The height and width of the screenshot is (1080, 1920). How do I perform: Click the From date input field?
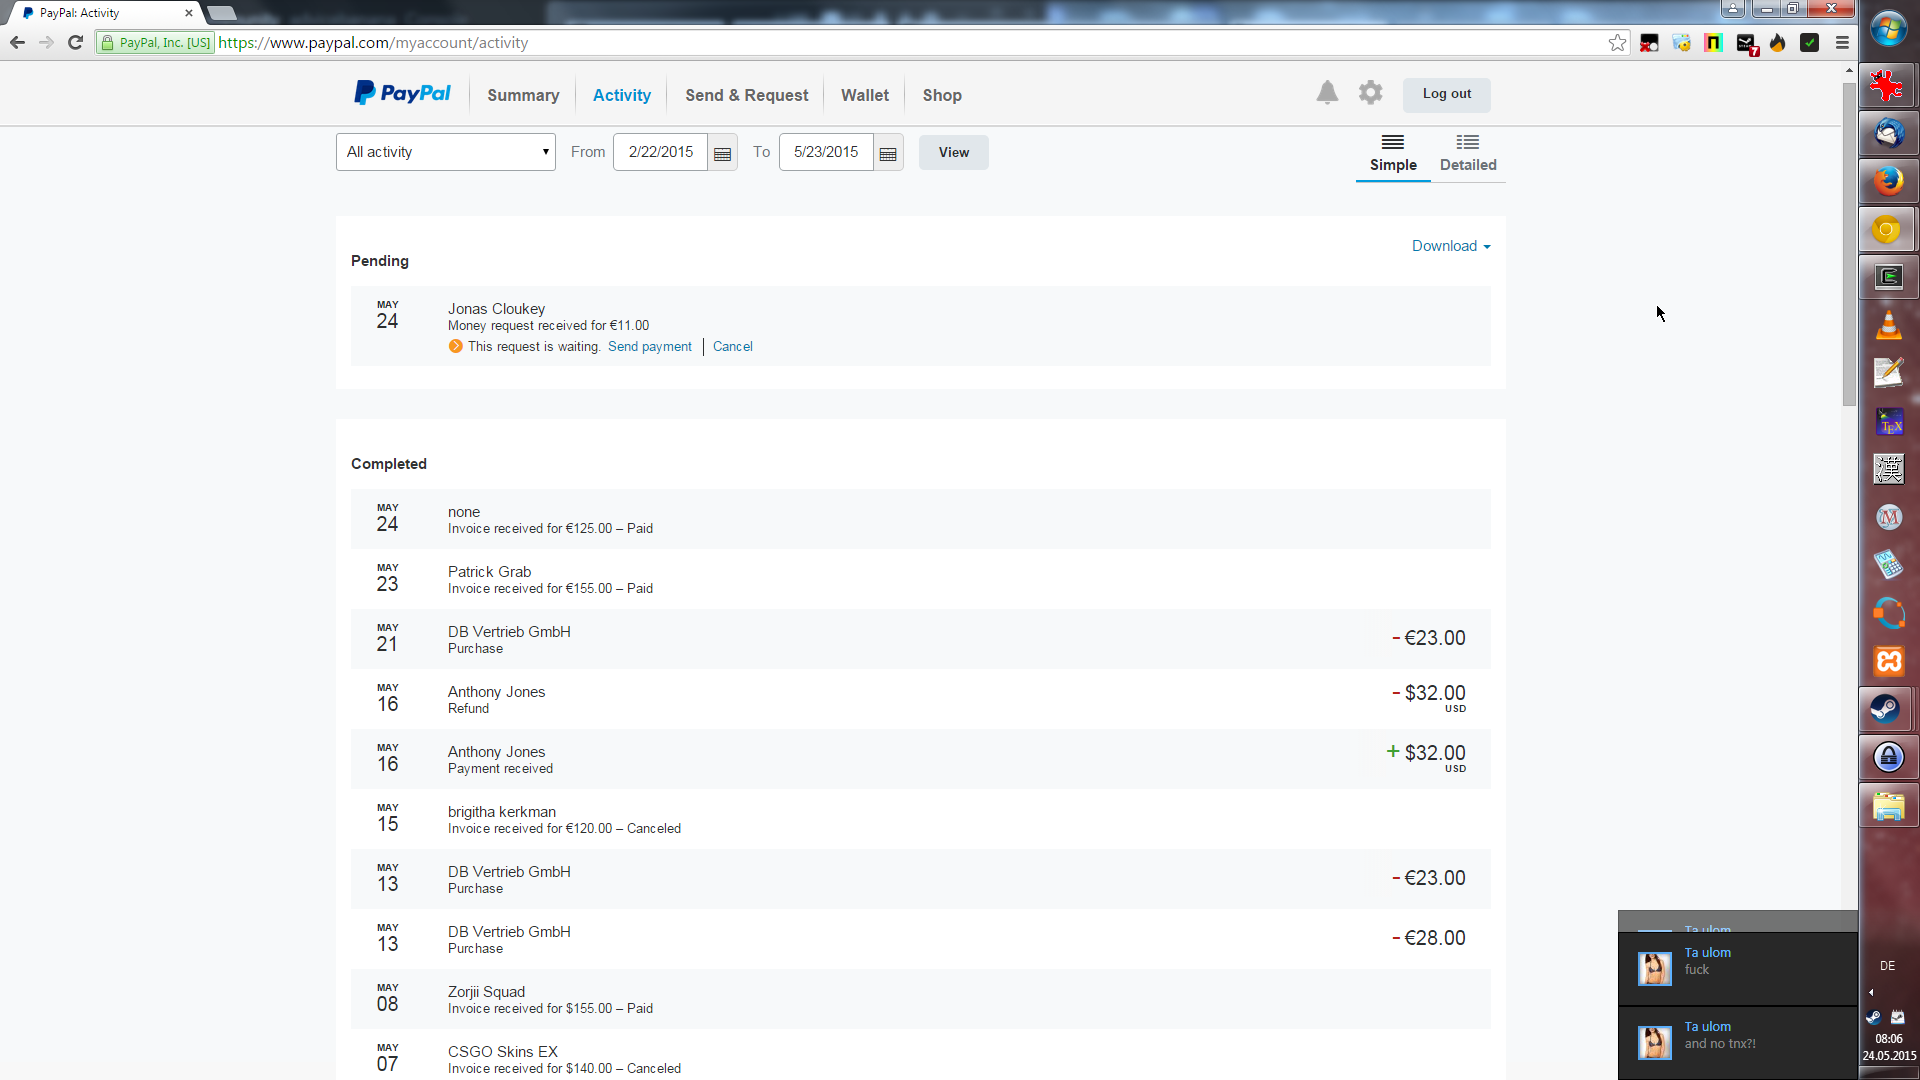pyautogui.click(x=660, y=152)
